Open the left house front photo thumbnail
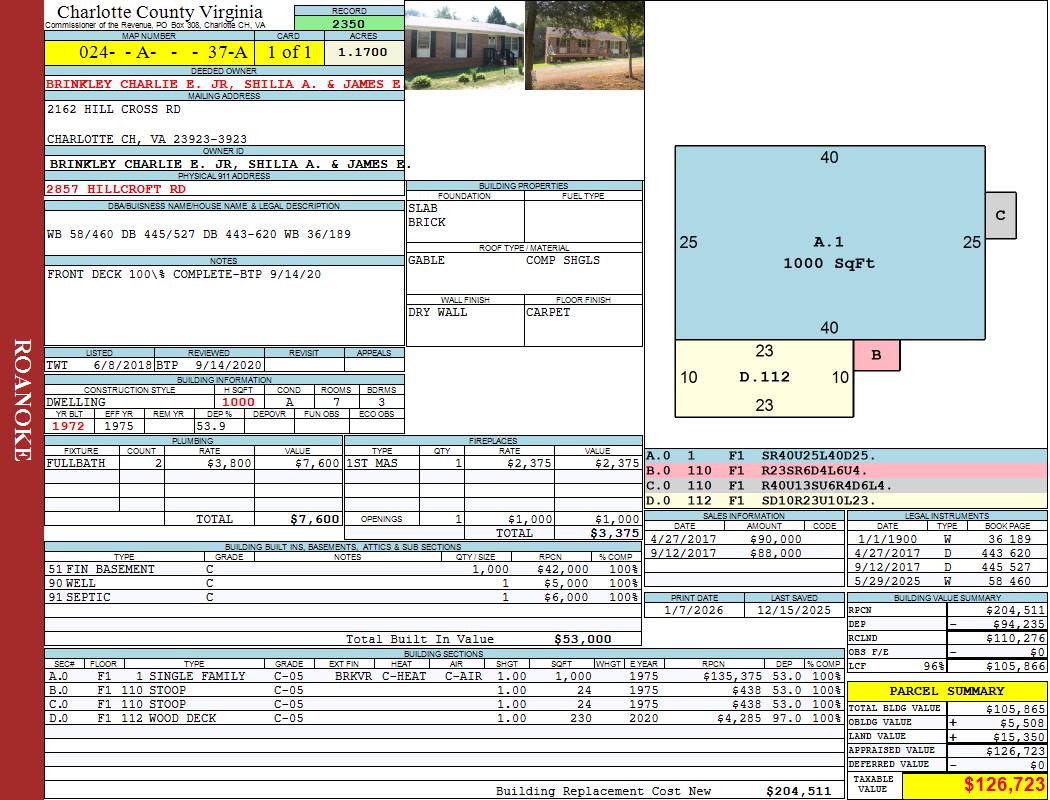The height and width of the screenshot is (800, 1050). (464, 45)
